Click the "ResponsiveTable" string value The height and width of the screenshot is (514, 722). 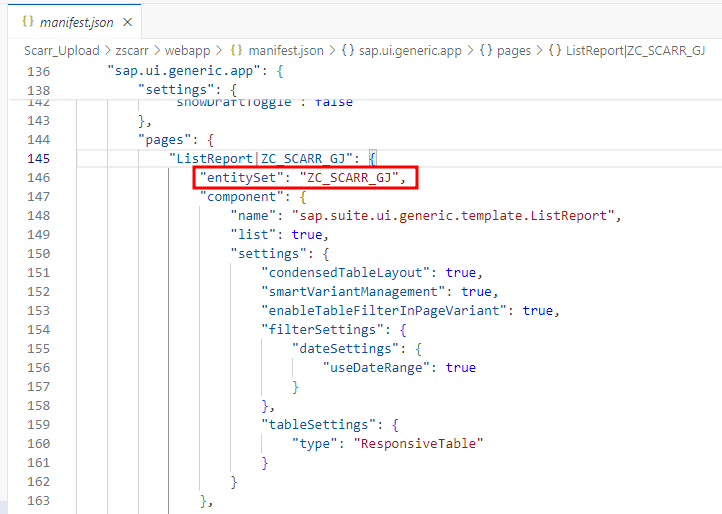(x=418, y=443)
